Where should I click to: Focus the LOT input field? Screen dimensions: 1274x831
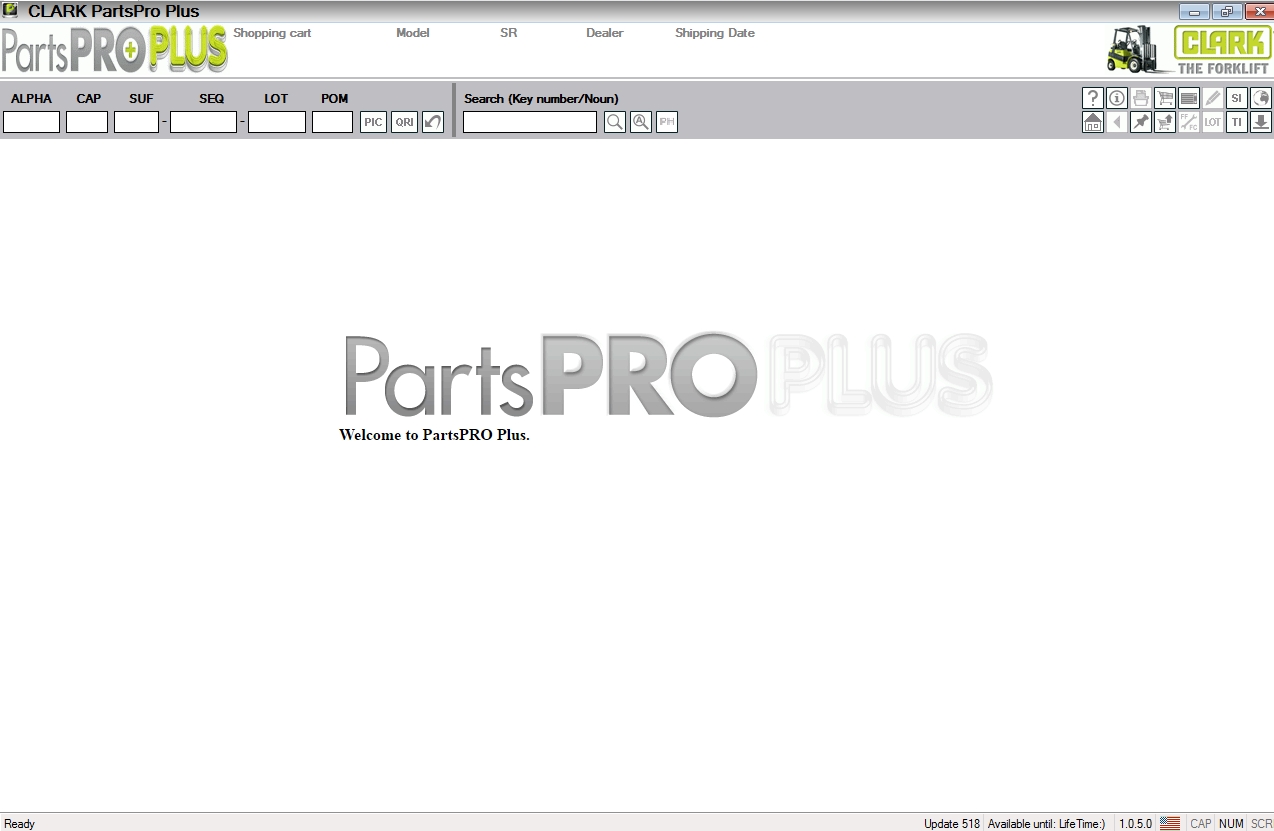coord(277,122)
